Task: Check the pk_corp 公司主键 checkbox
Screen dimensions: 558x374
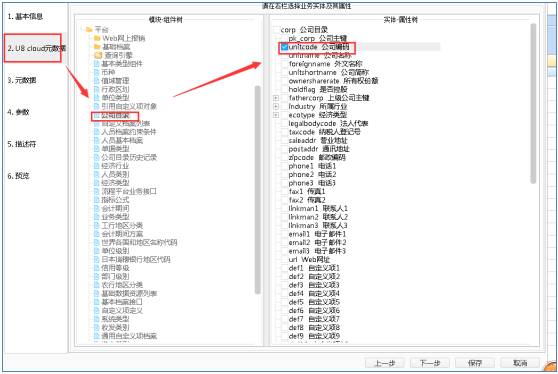Action: [284, 38]
